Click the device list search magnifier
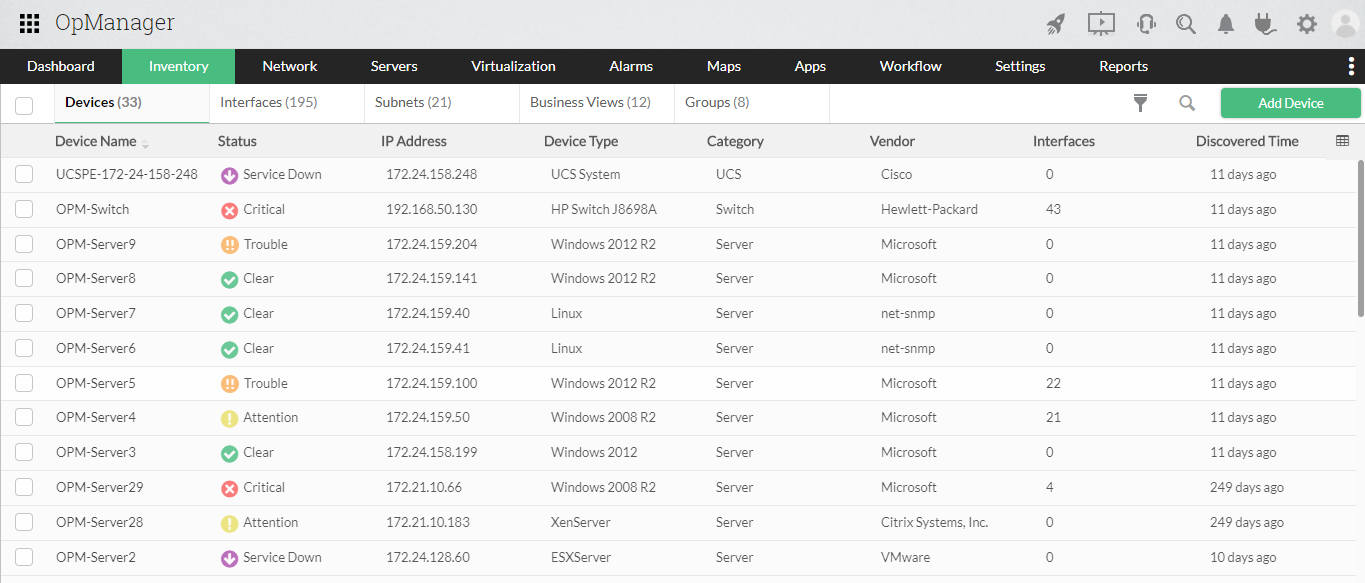The height and width of the screenshot is (583, 1365). tap(1187, 103)
